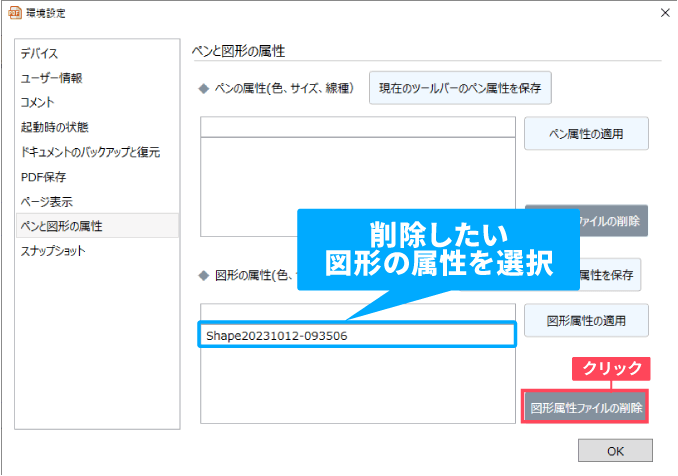
Task: Go to 起動時の状態 settings
Action: [x=55, y=127]
